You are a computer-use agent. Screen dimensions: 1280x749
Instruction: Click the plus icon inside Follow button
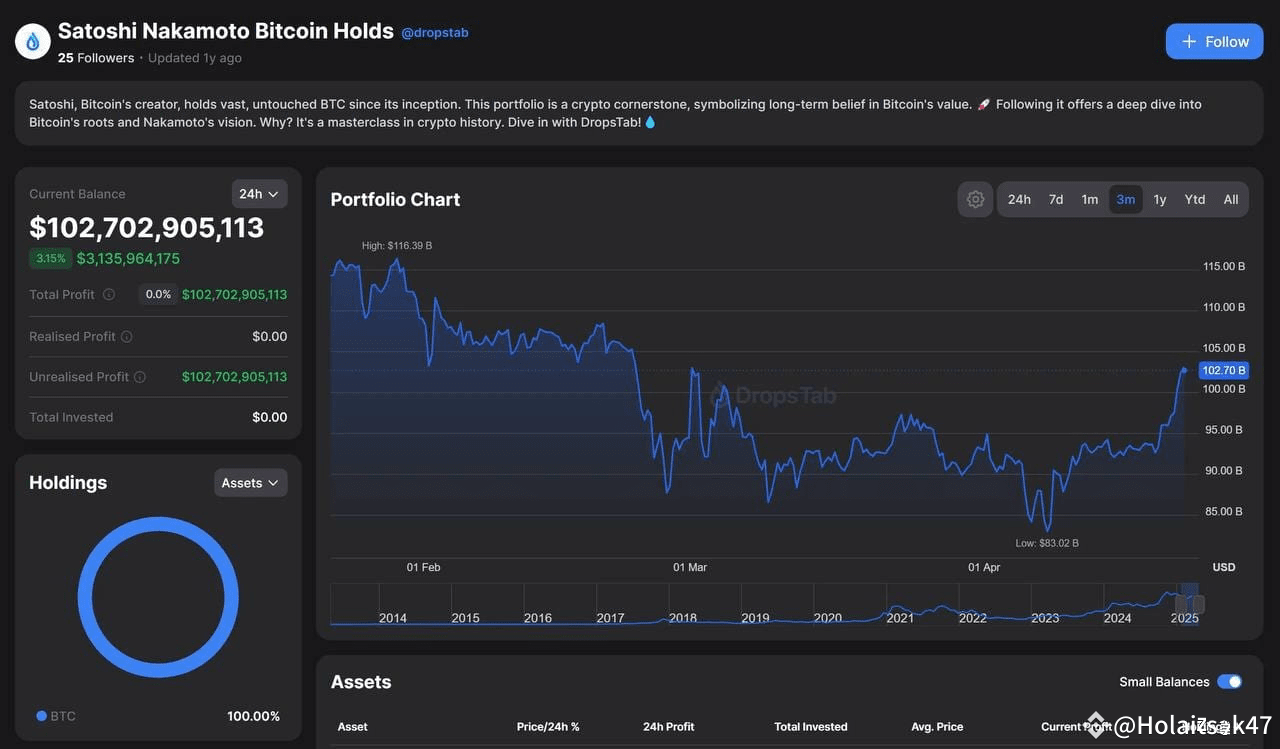[x=1188, y=42]
